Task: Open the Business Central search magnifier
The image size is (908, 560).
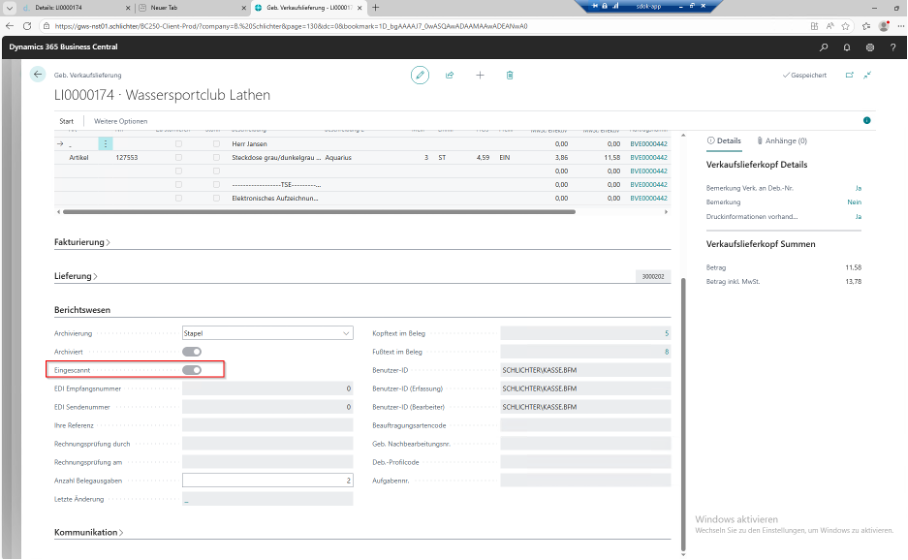Action: point(823,47)
